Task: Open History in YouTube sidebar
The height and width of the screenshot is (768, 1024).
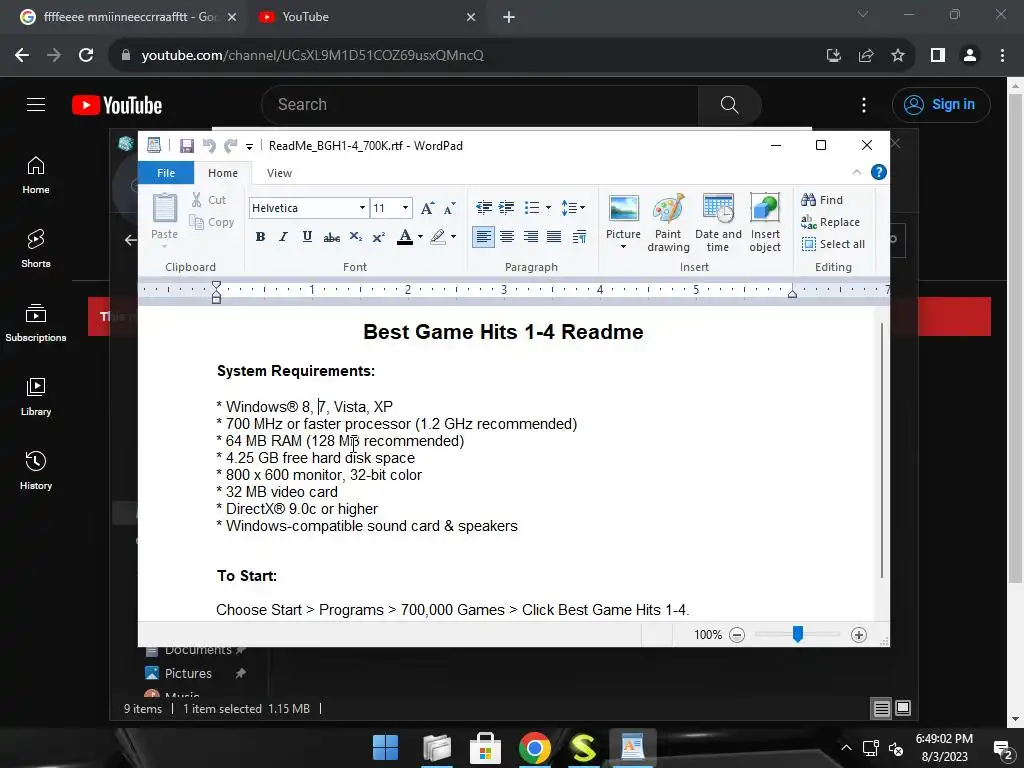Action: pyautogui.click(x=36, y=470)
